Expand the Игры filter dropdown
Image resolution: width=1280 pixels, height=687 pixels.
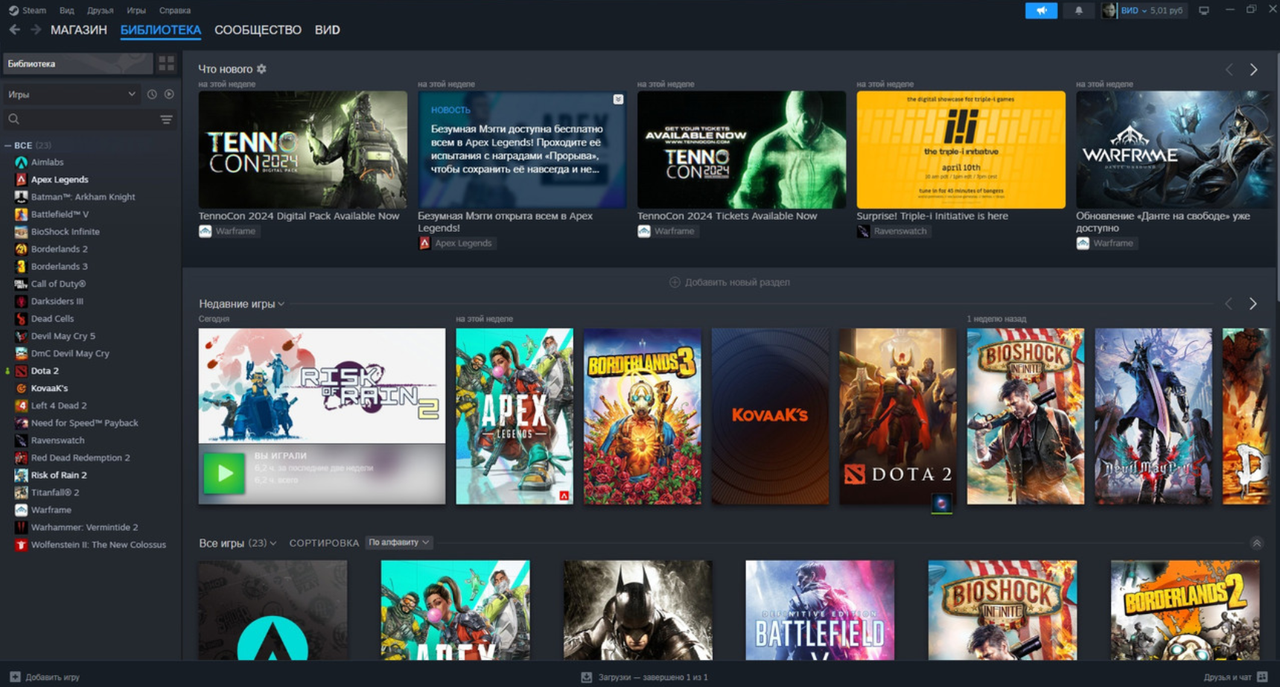72,94
